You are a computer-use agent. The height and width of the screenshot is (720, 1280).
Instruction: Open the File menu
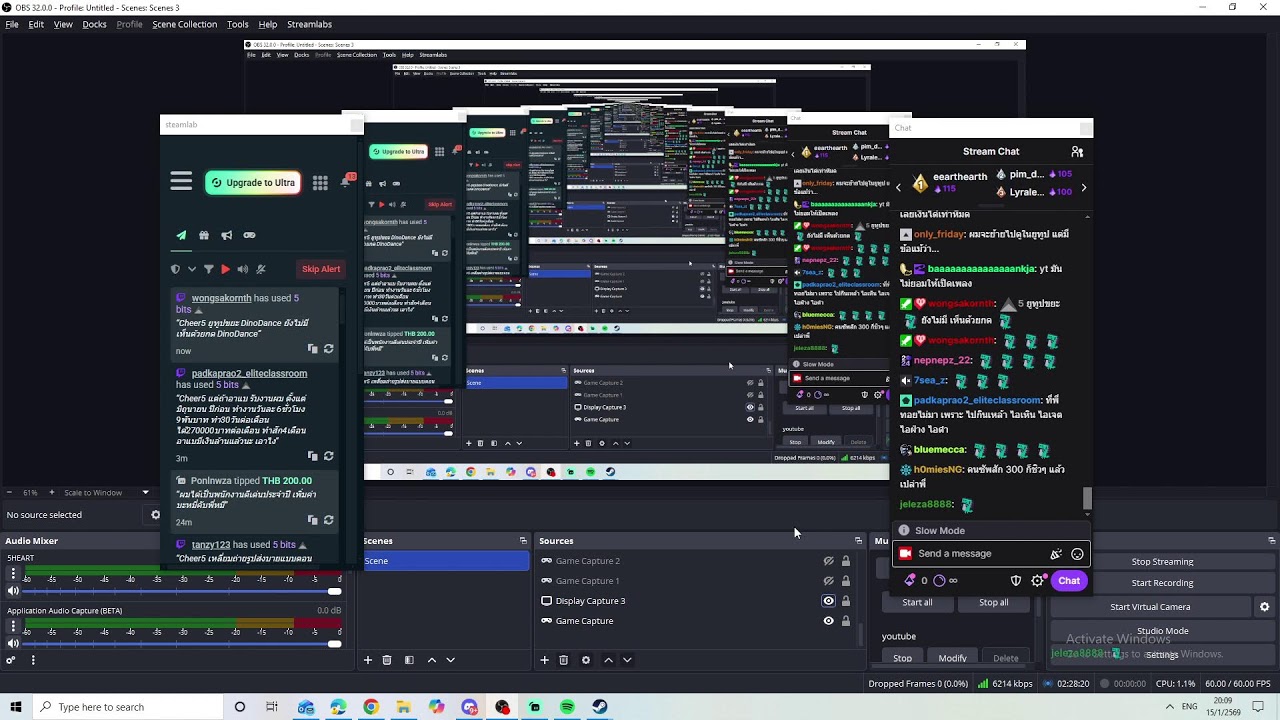point(12,24)
